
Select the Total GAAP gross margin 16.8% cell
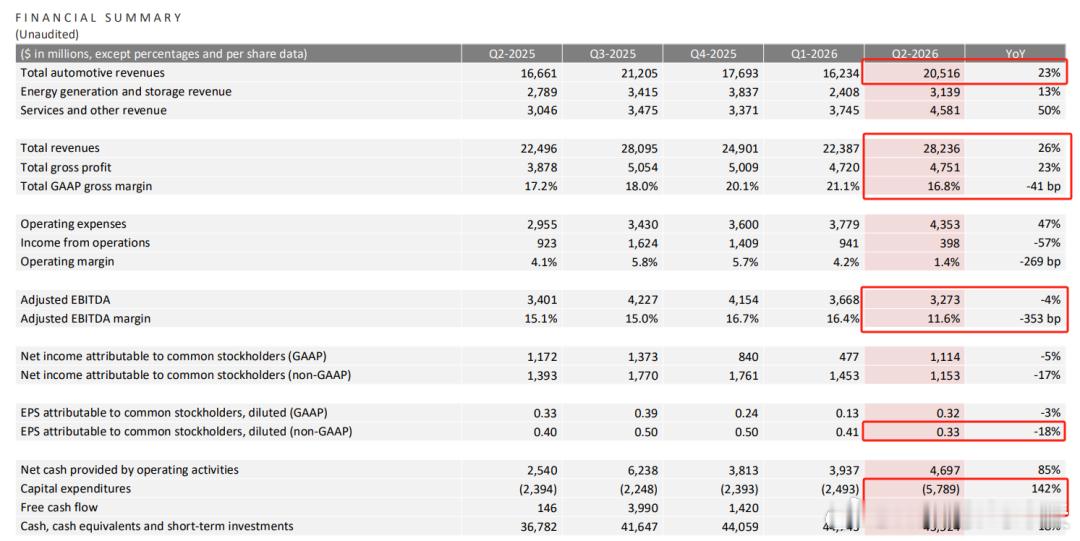[x=943, y=186]
